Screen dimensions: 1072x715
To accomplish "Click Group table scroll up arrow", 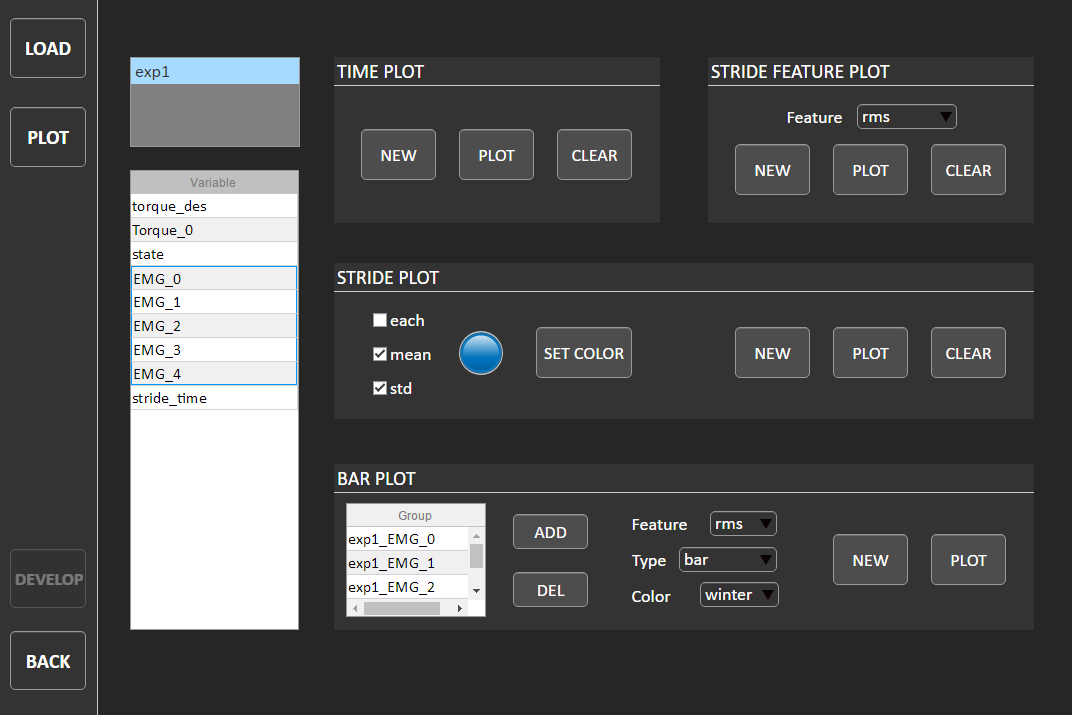I will [477, 535].
